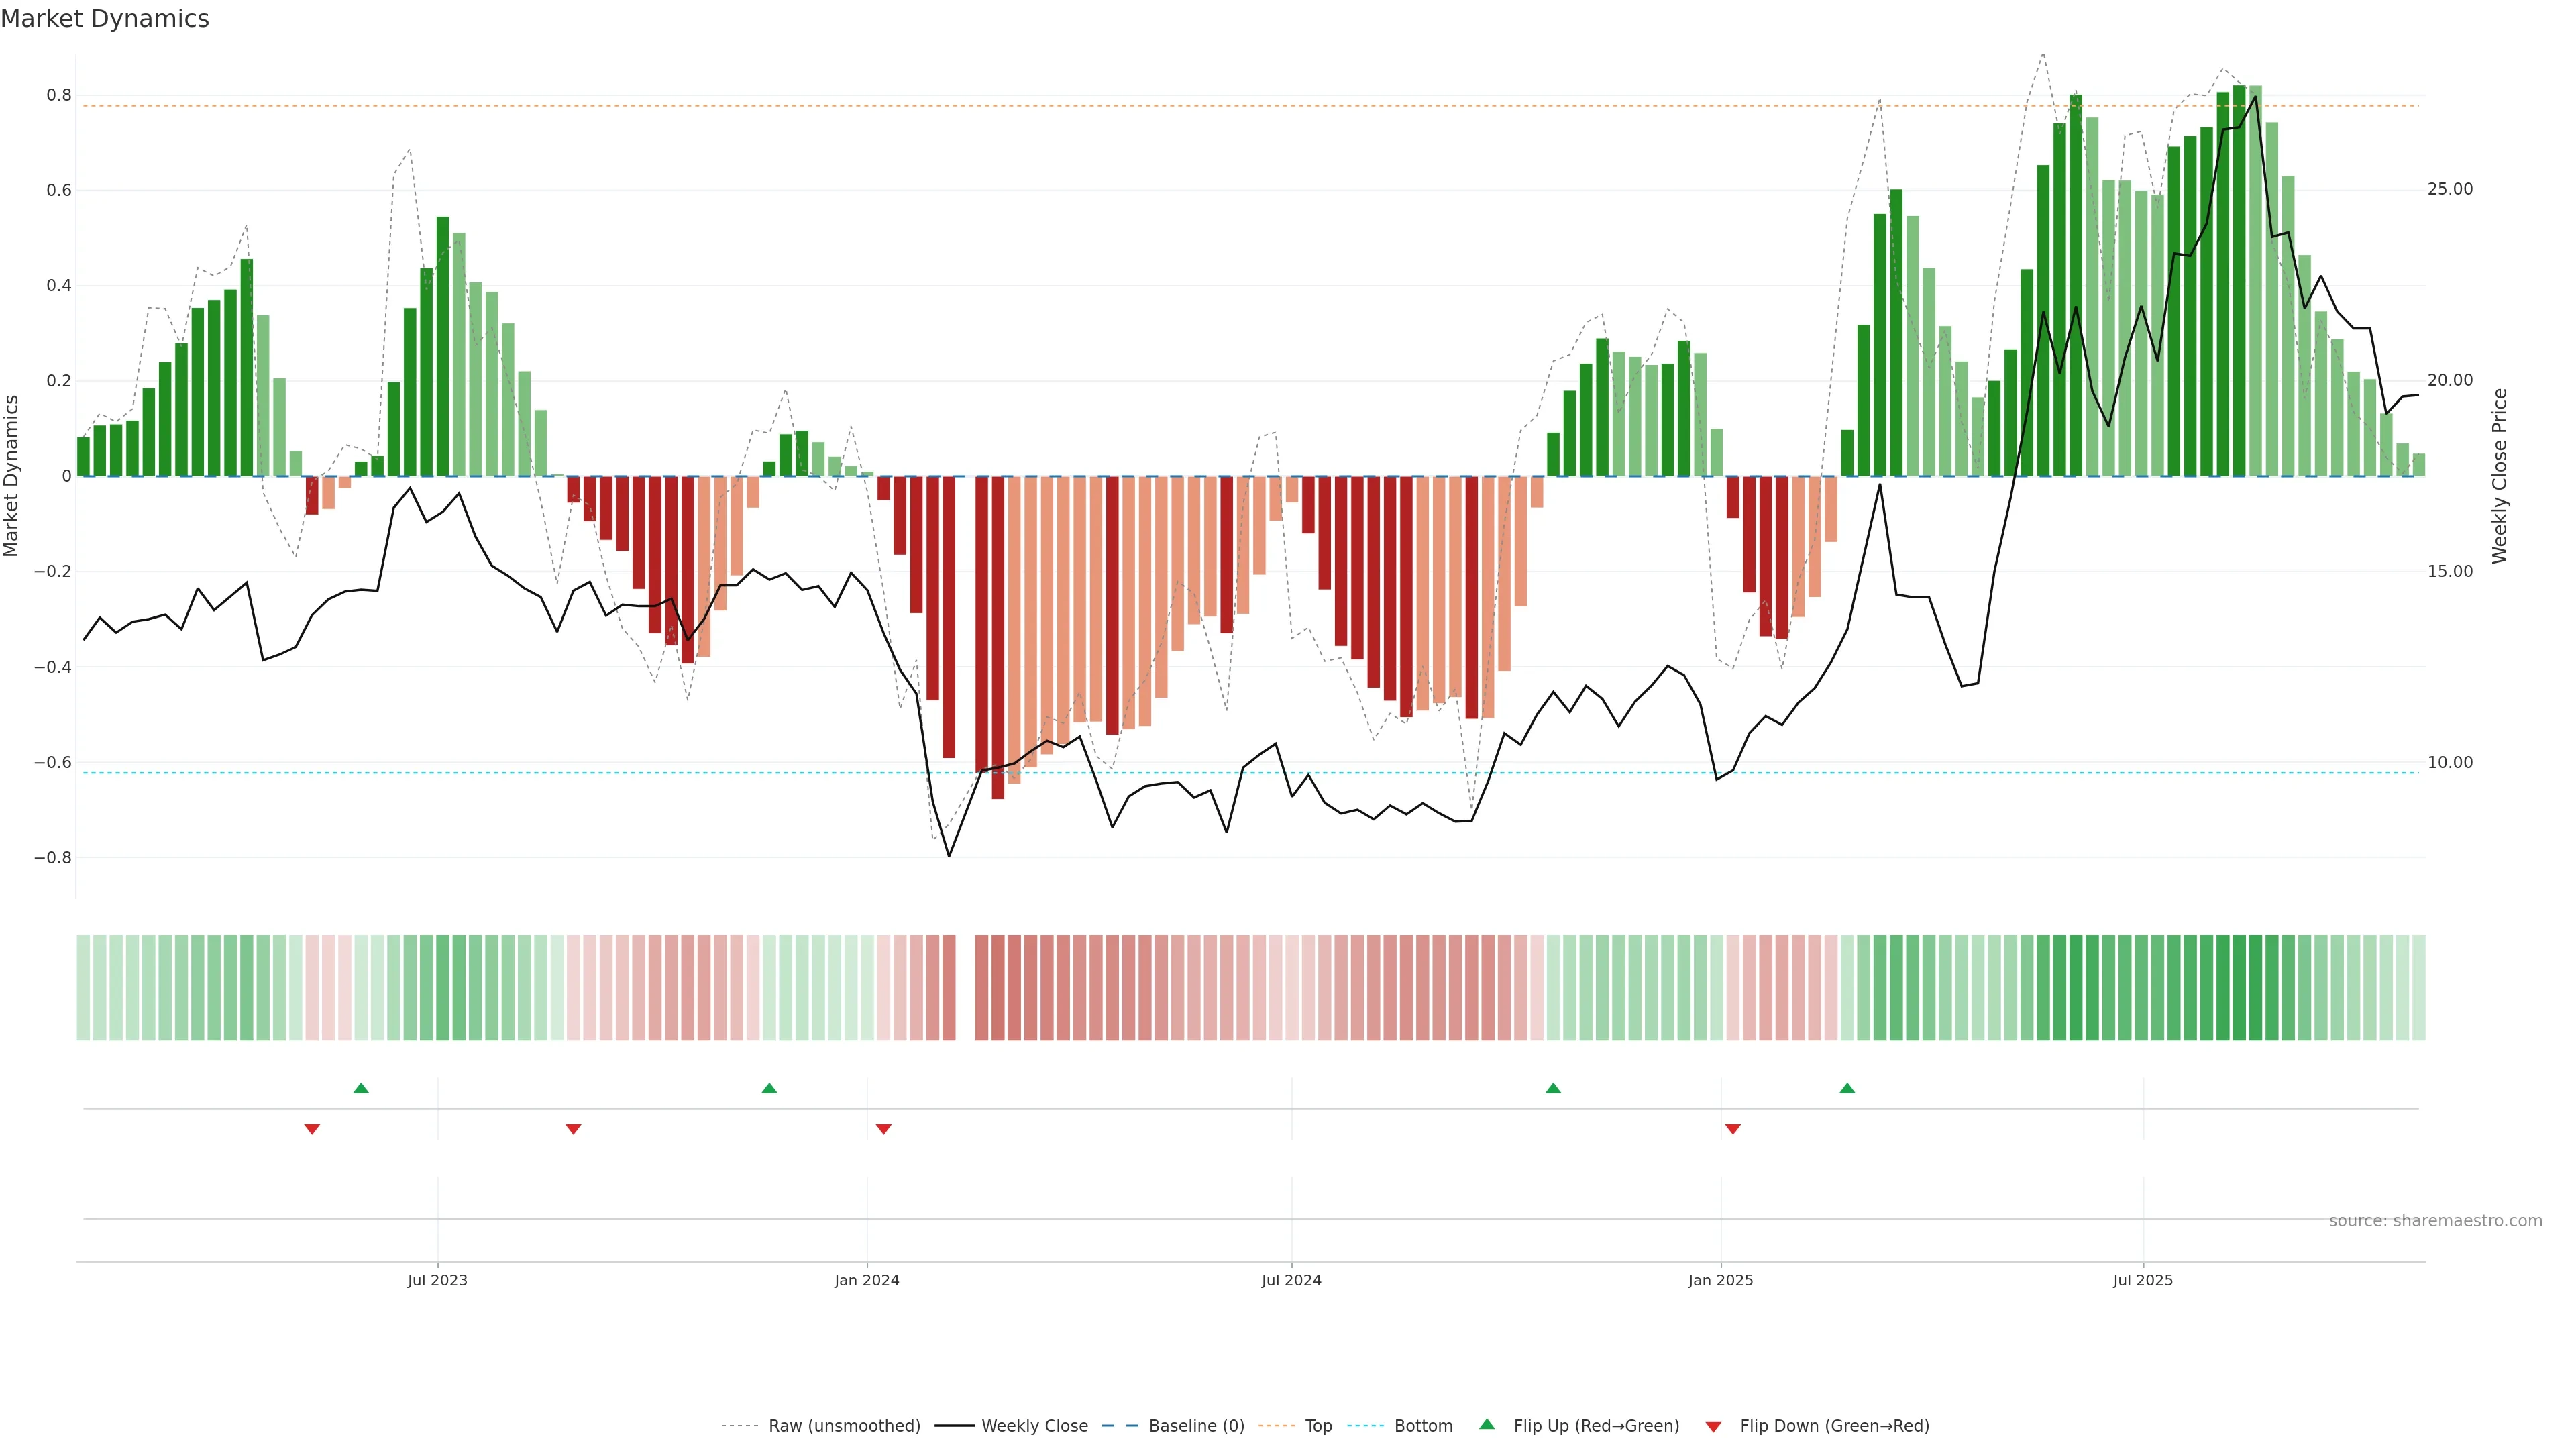Click the first red flip-down triangle marker

coord(312,1129)
